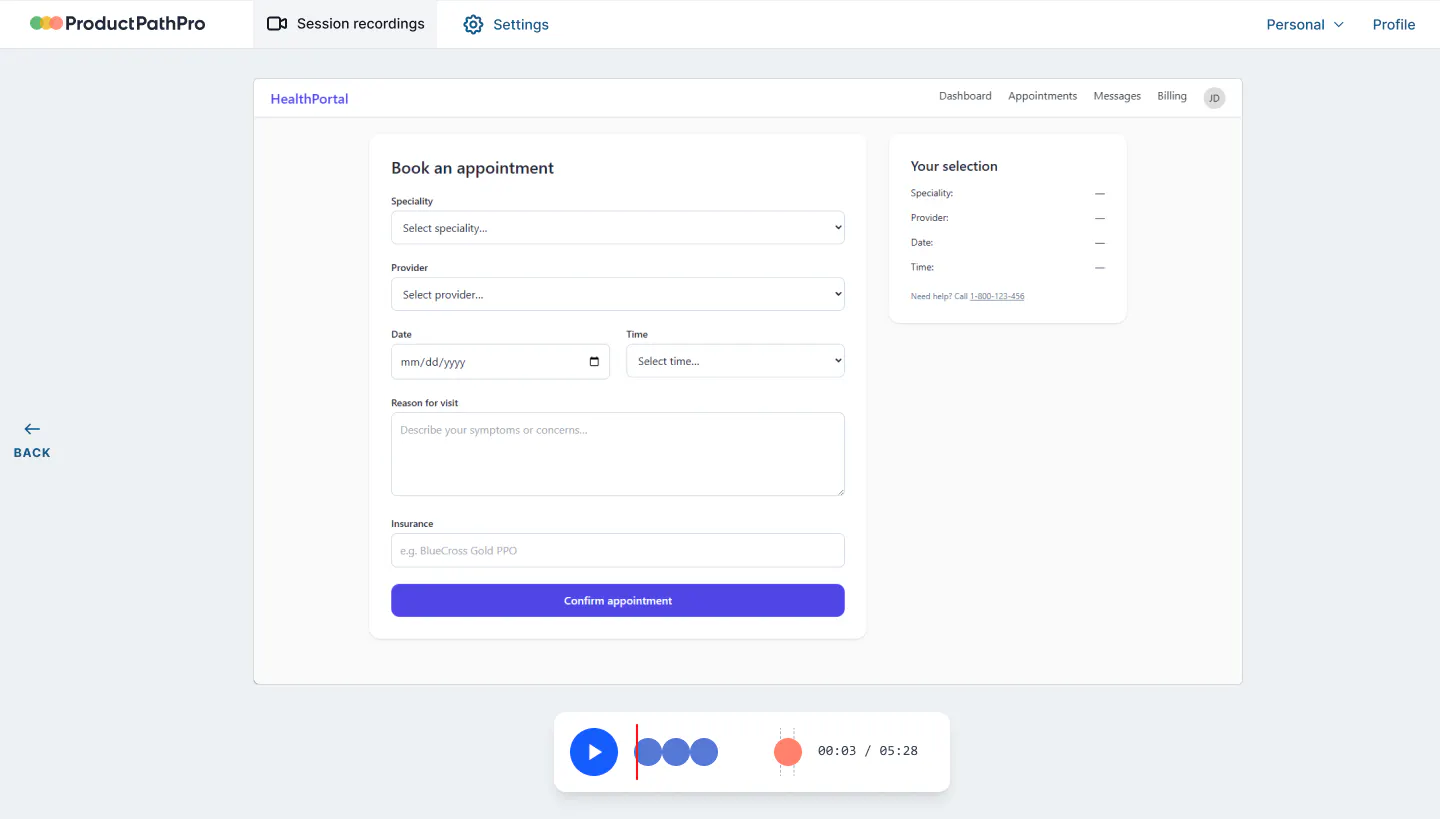Click the 1-800-123-456 help link
Viewport: 1440px width, 819px height.
tap(997, 296)
